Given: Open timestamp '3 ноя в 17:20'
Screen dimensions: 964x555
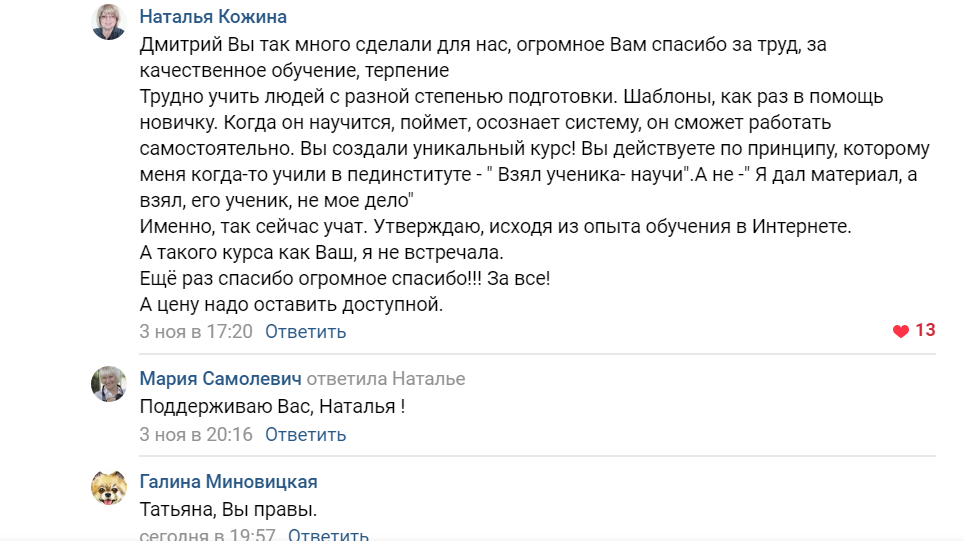Looking at the screenshot, I should (196, 332).
